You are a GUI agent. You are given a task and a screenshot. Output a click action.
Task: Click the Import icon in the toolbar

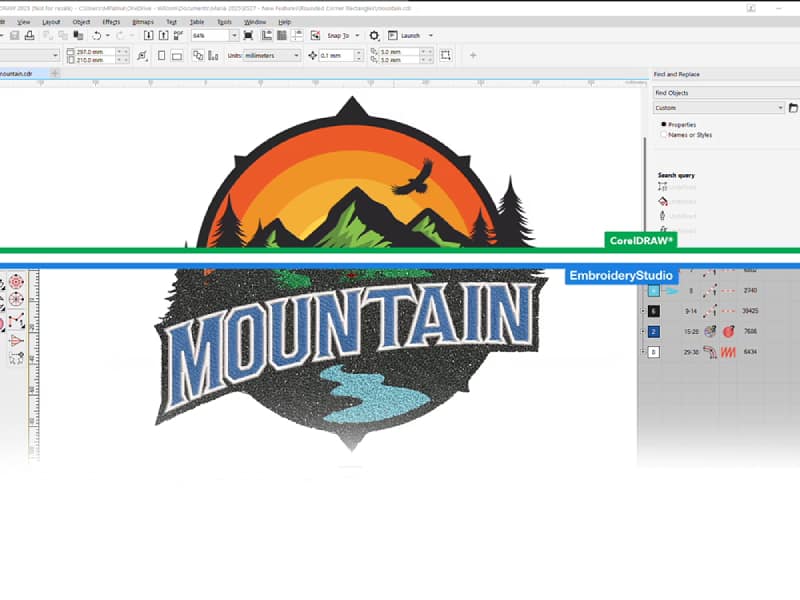coord(148,36)
